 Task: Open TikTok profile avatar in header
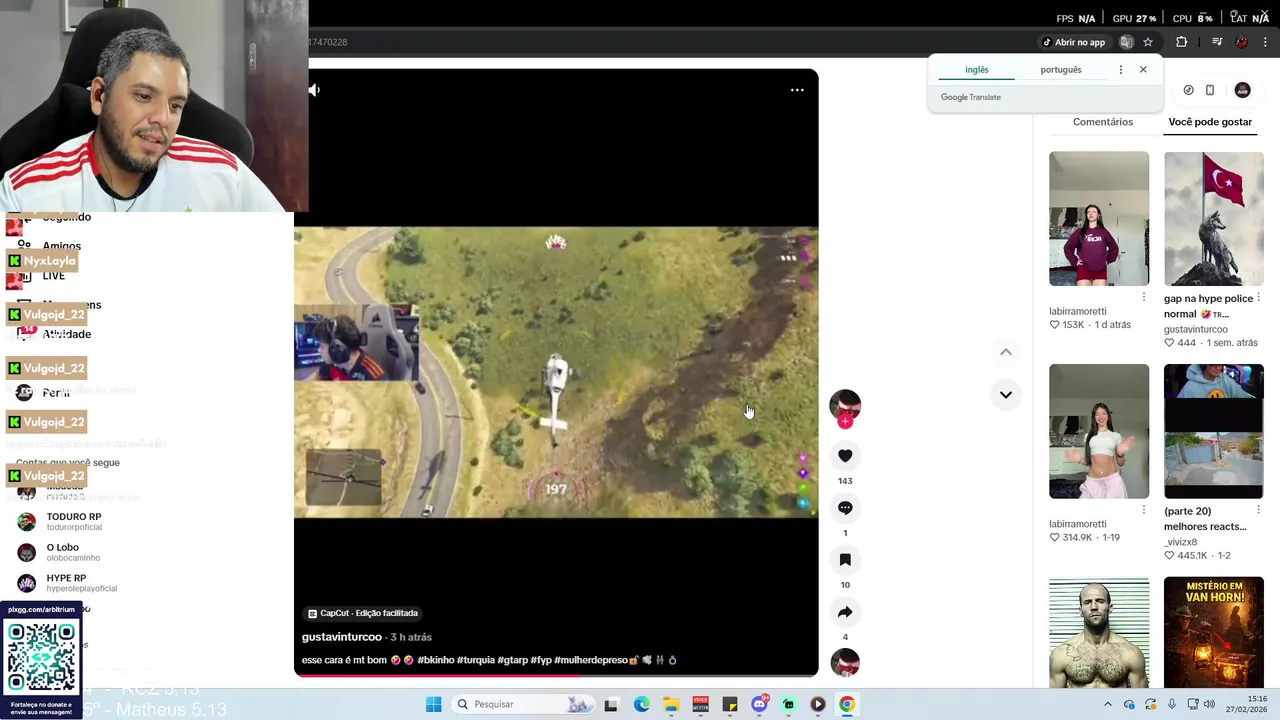(1242, 90)
